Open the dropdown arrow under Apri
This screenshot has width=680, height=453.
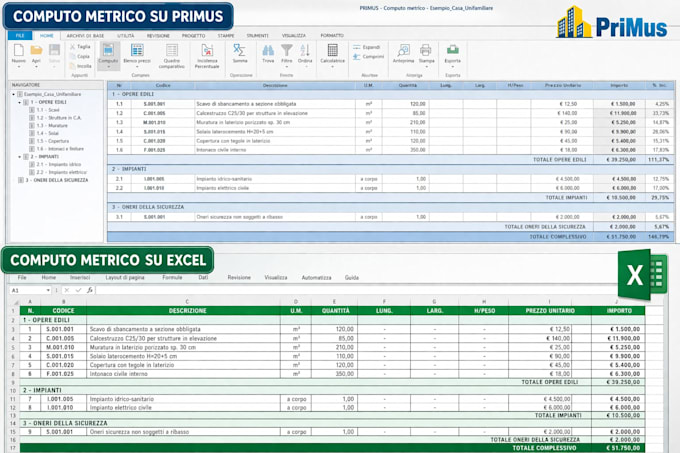click(x=36, y=67)
